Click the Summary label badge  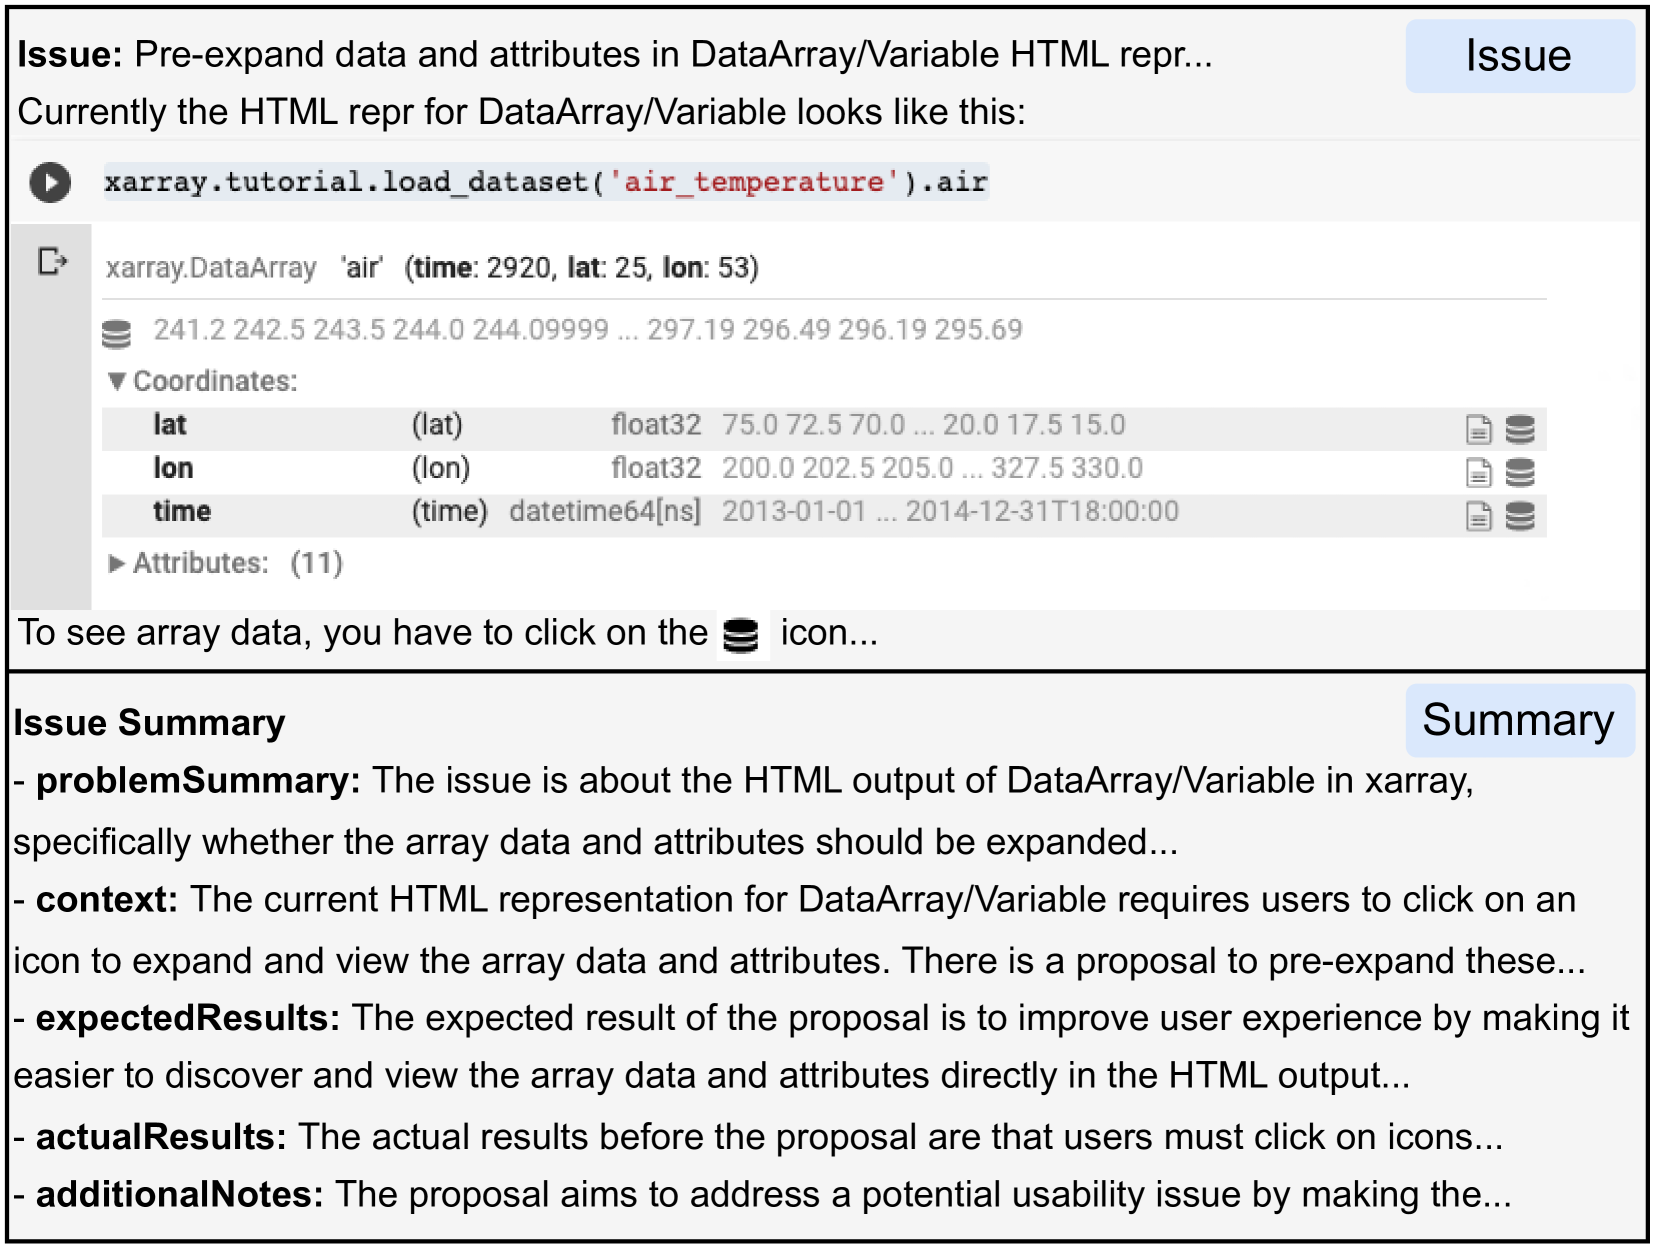pyautogui.click(x=1518, y=720)
